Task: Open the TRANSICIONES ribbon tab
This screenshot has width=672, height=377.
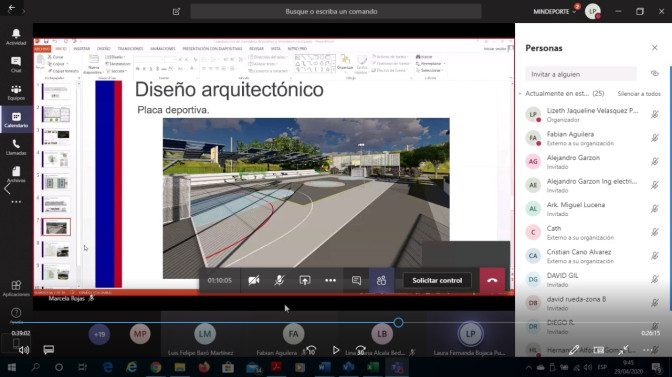Action: pyautogui.click(x=130, y=49)
